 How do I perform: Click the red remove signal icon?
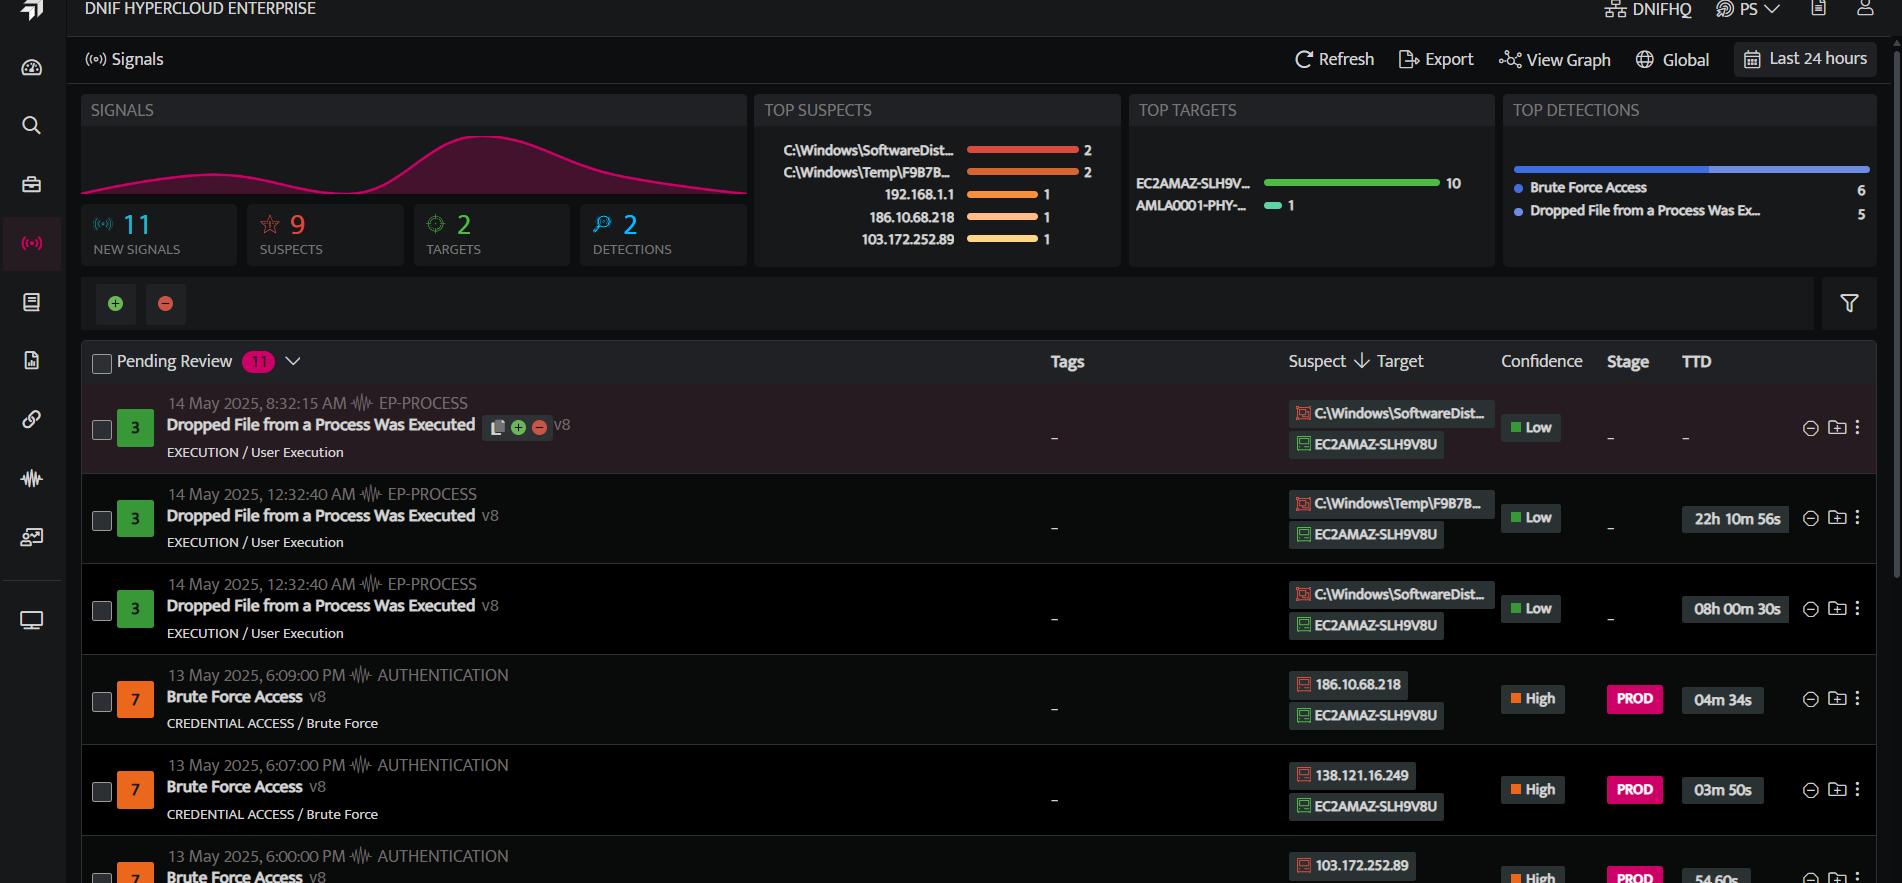(166, 304)
